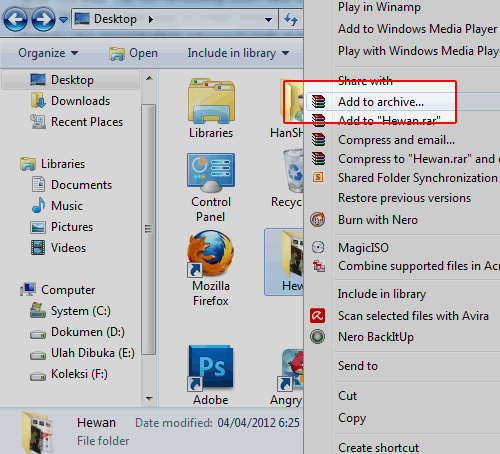Open the Videos library
Viewport: 500px width, 454px height.
coord(58,248)
